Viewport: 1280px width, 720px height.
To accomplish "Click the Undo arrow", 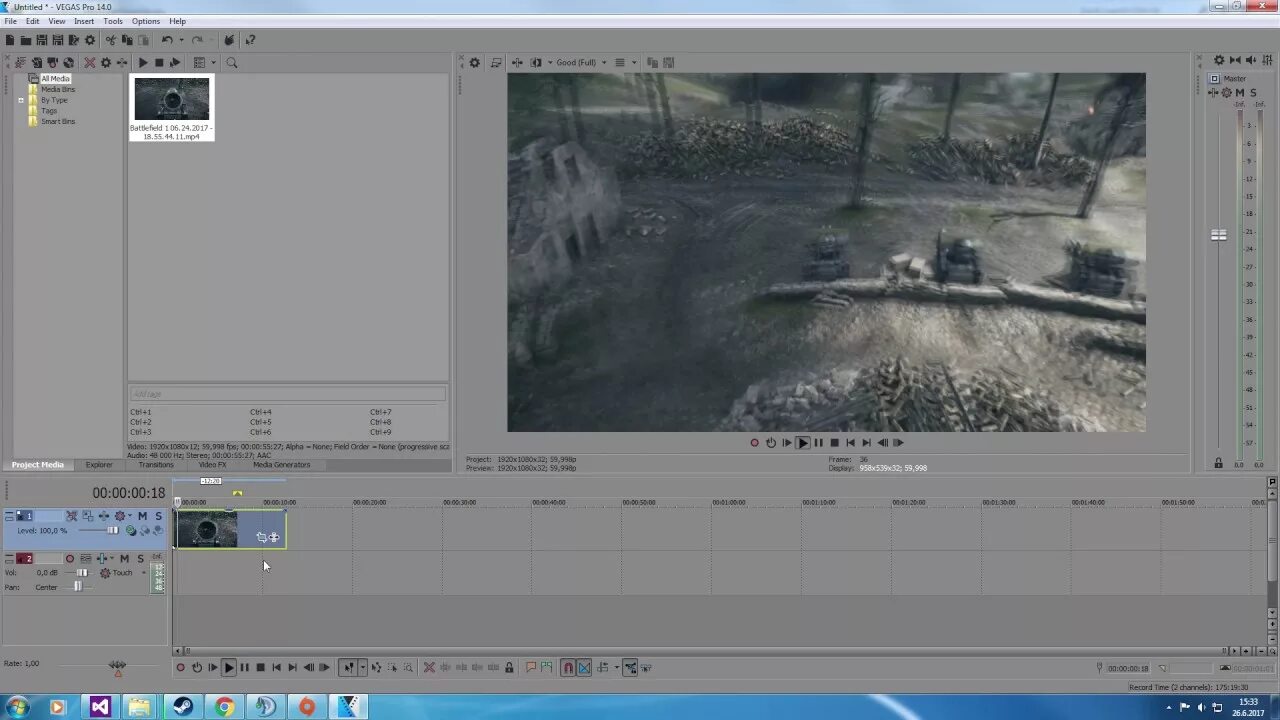I will (x=167, y=40).
